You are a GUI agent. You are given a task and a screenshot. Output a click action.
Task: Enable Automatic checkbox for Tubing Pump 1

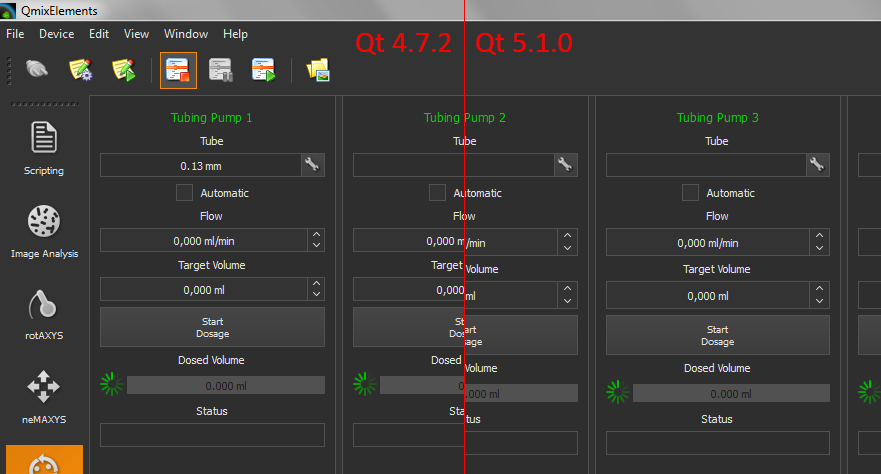click(x=185, y=192)
